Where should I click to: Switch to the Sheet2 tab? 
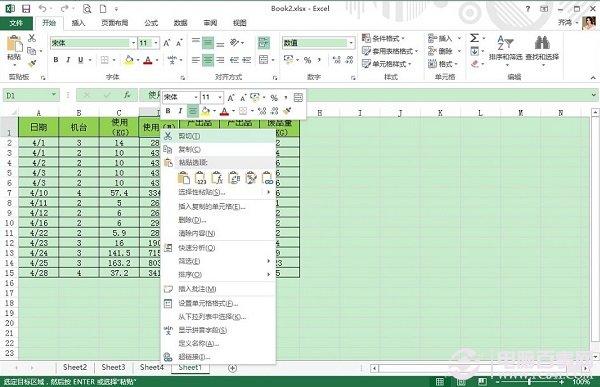75,367
